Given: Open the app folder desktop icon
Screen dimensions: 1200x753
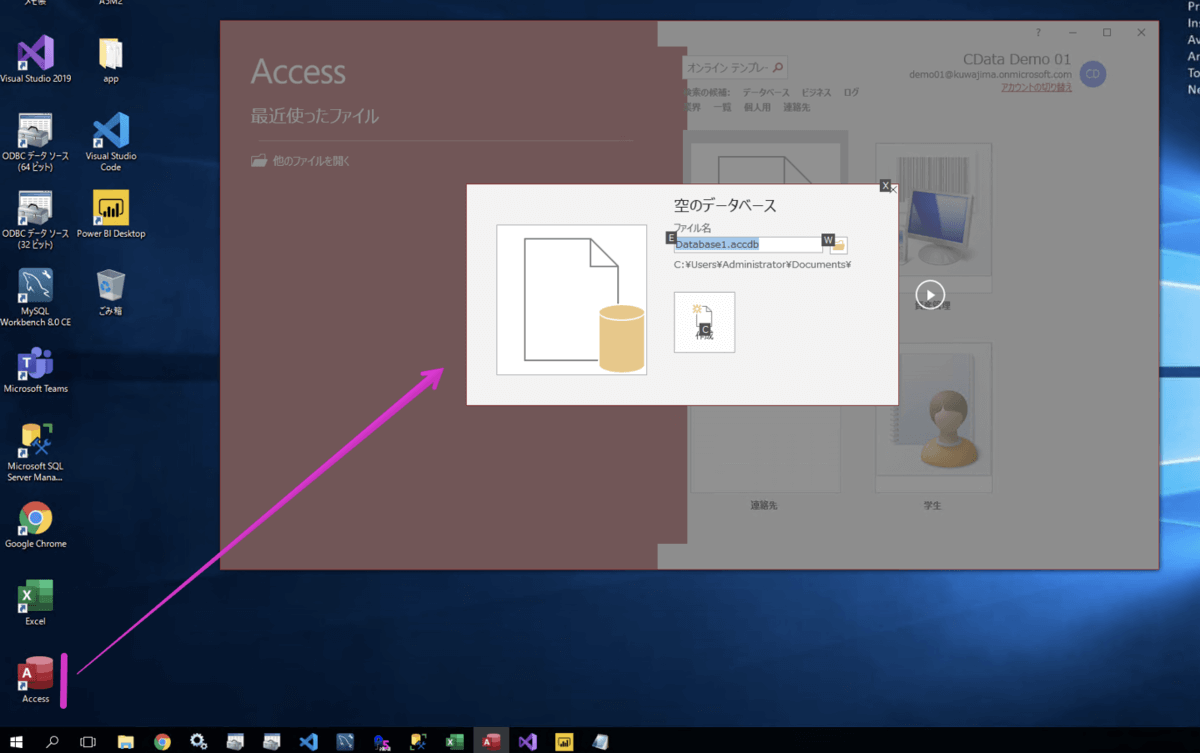Looking at the screenshot, I should (111, 60).
